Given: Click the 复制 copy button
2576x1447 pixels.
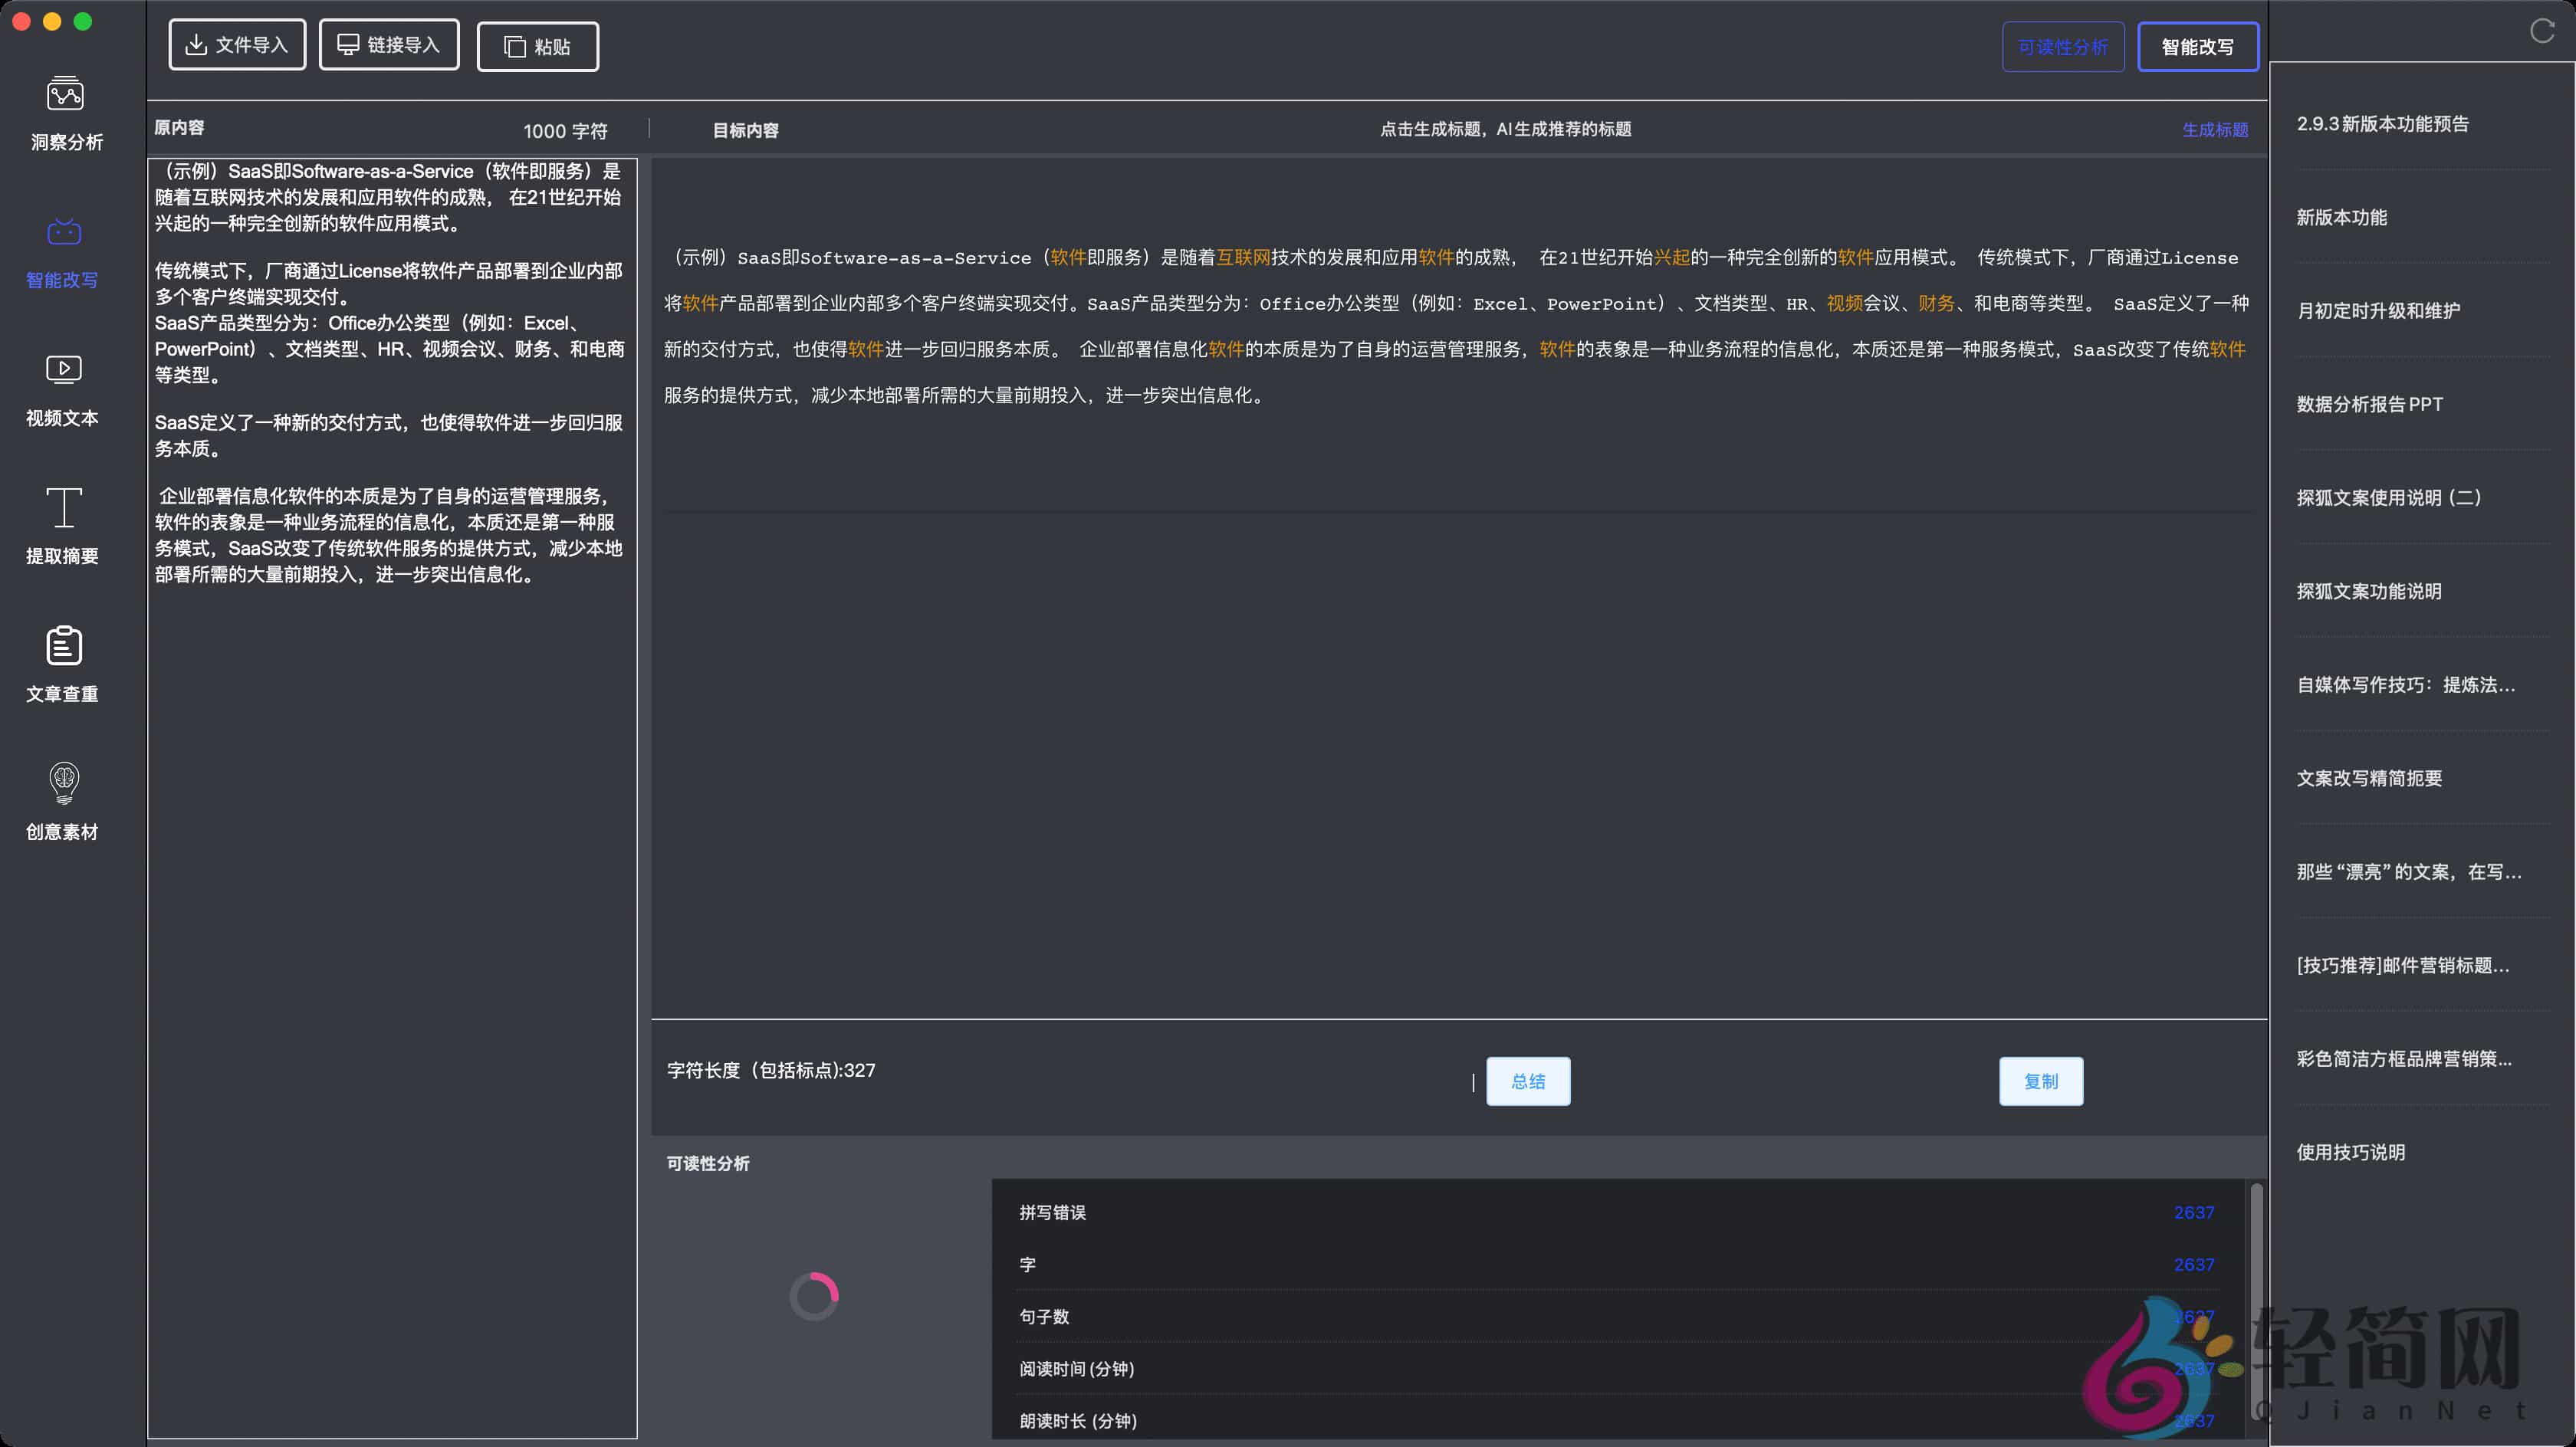Looking at the screenshot, I should [2040, 1080].
